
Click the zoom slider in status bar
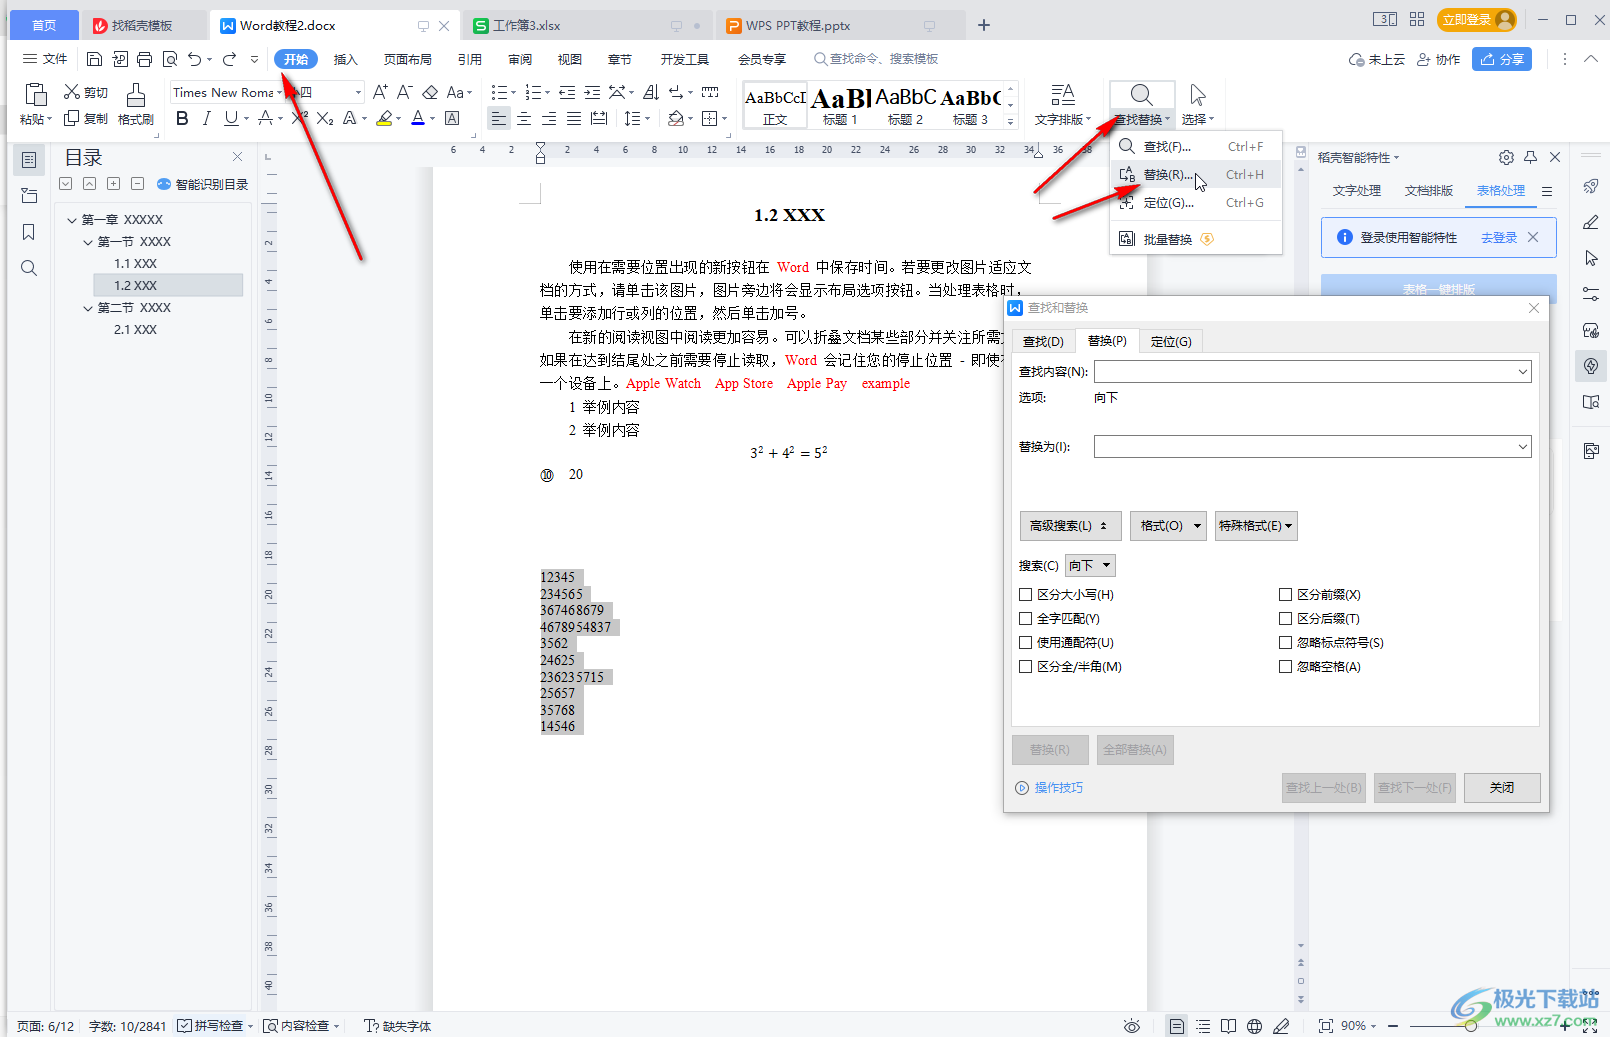tap(1471, 1026)
